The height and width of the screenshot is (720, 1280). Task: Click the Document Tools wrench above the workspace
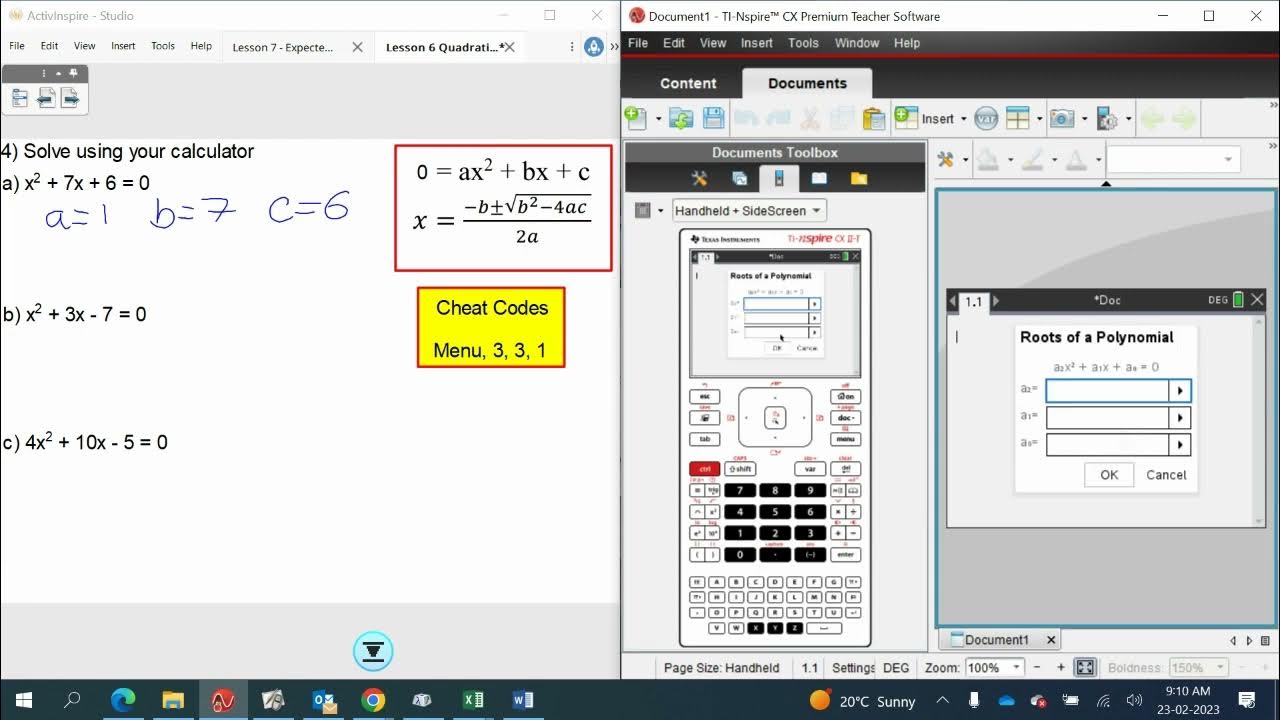coord(945,160)
